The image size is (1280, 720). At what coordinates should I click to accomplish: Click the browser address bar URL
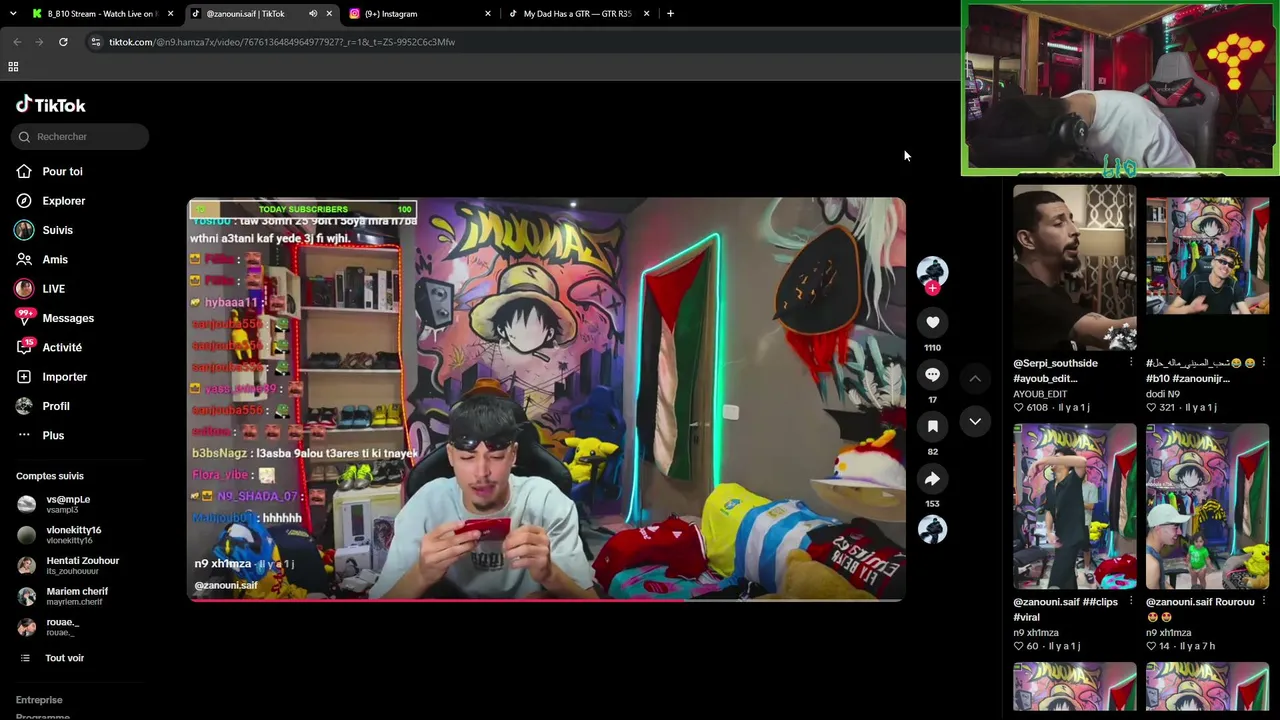coord(282,42)
